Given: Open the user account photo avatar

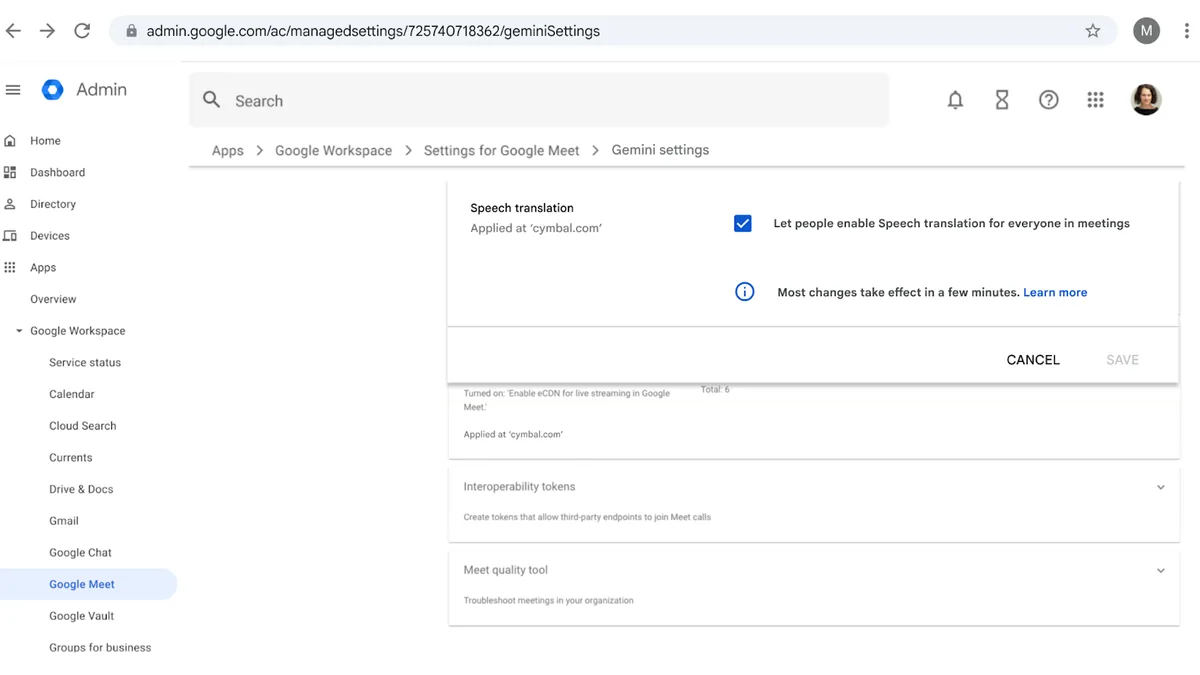Looking at the screenshot, I should point(1146,100).
